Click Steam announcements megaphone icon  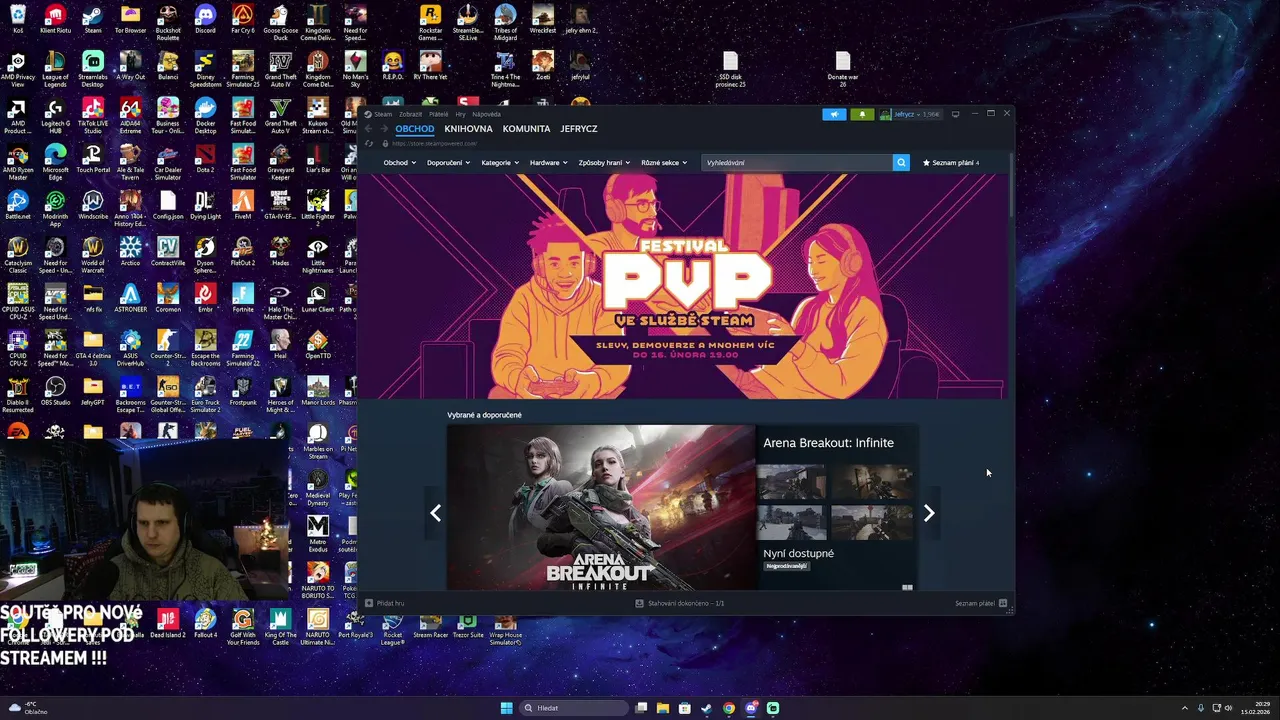834,114
